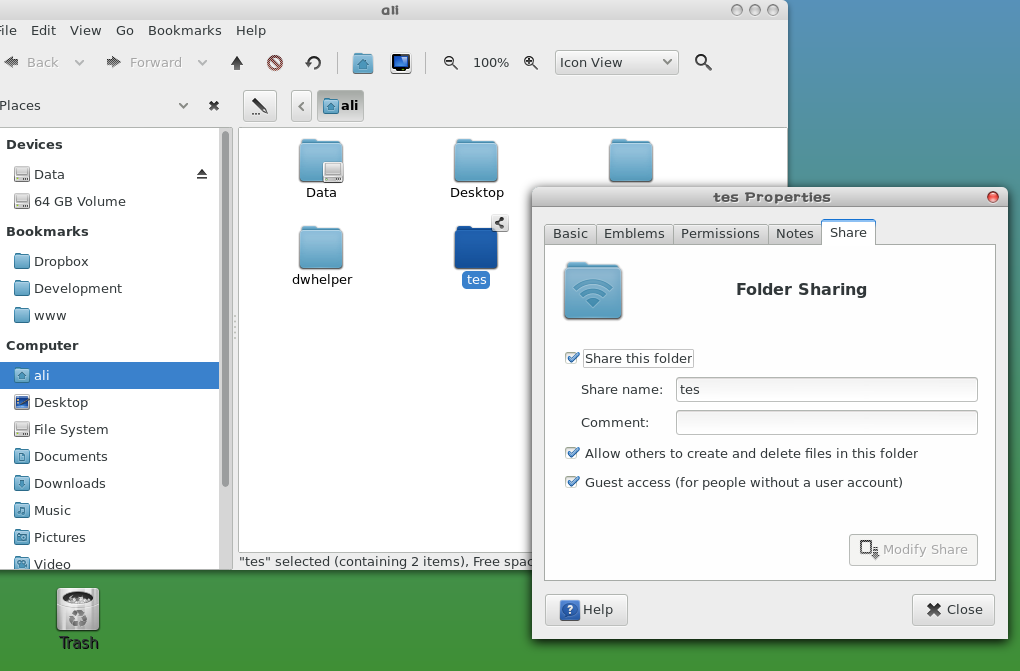Viewport: 1020px width, 671px height.
Task: Click the Up parent folder arrow icon
Action: tap(237, 63)
